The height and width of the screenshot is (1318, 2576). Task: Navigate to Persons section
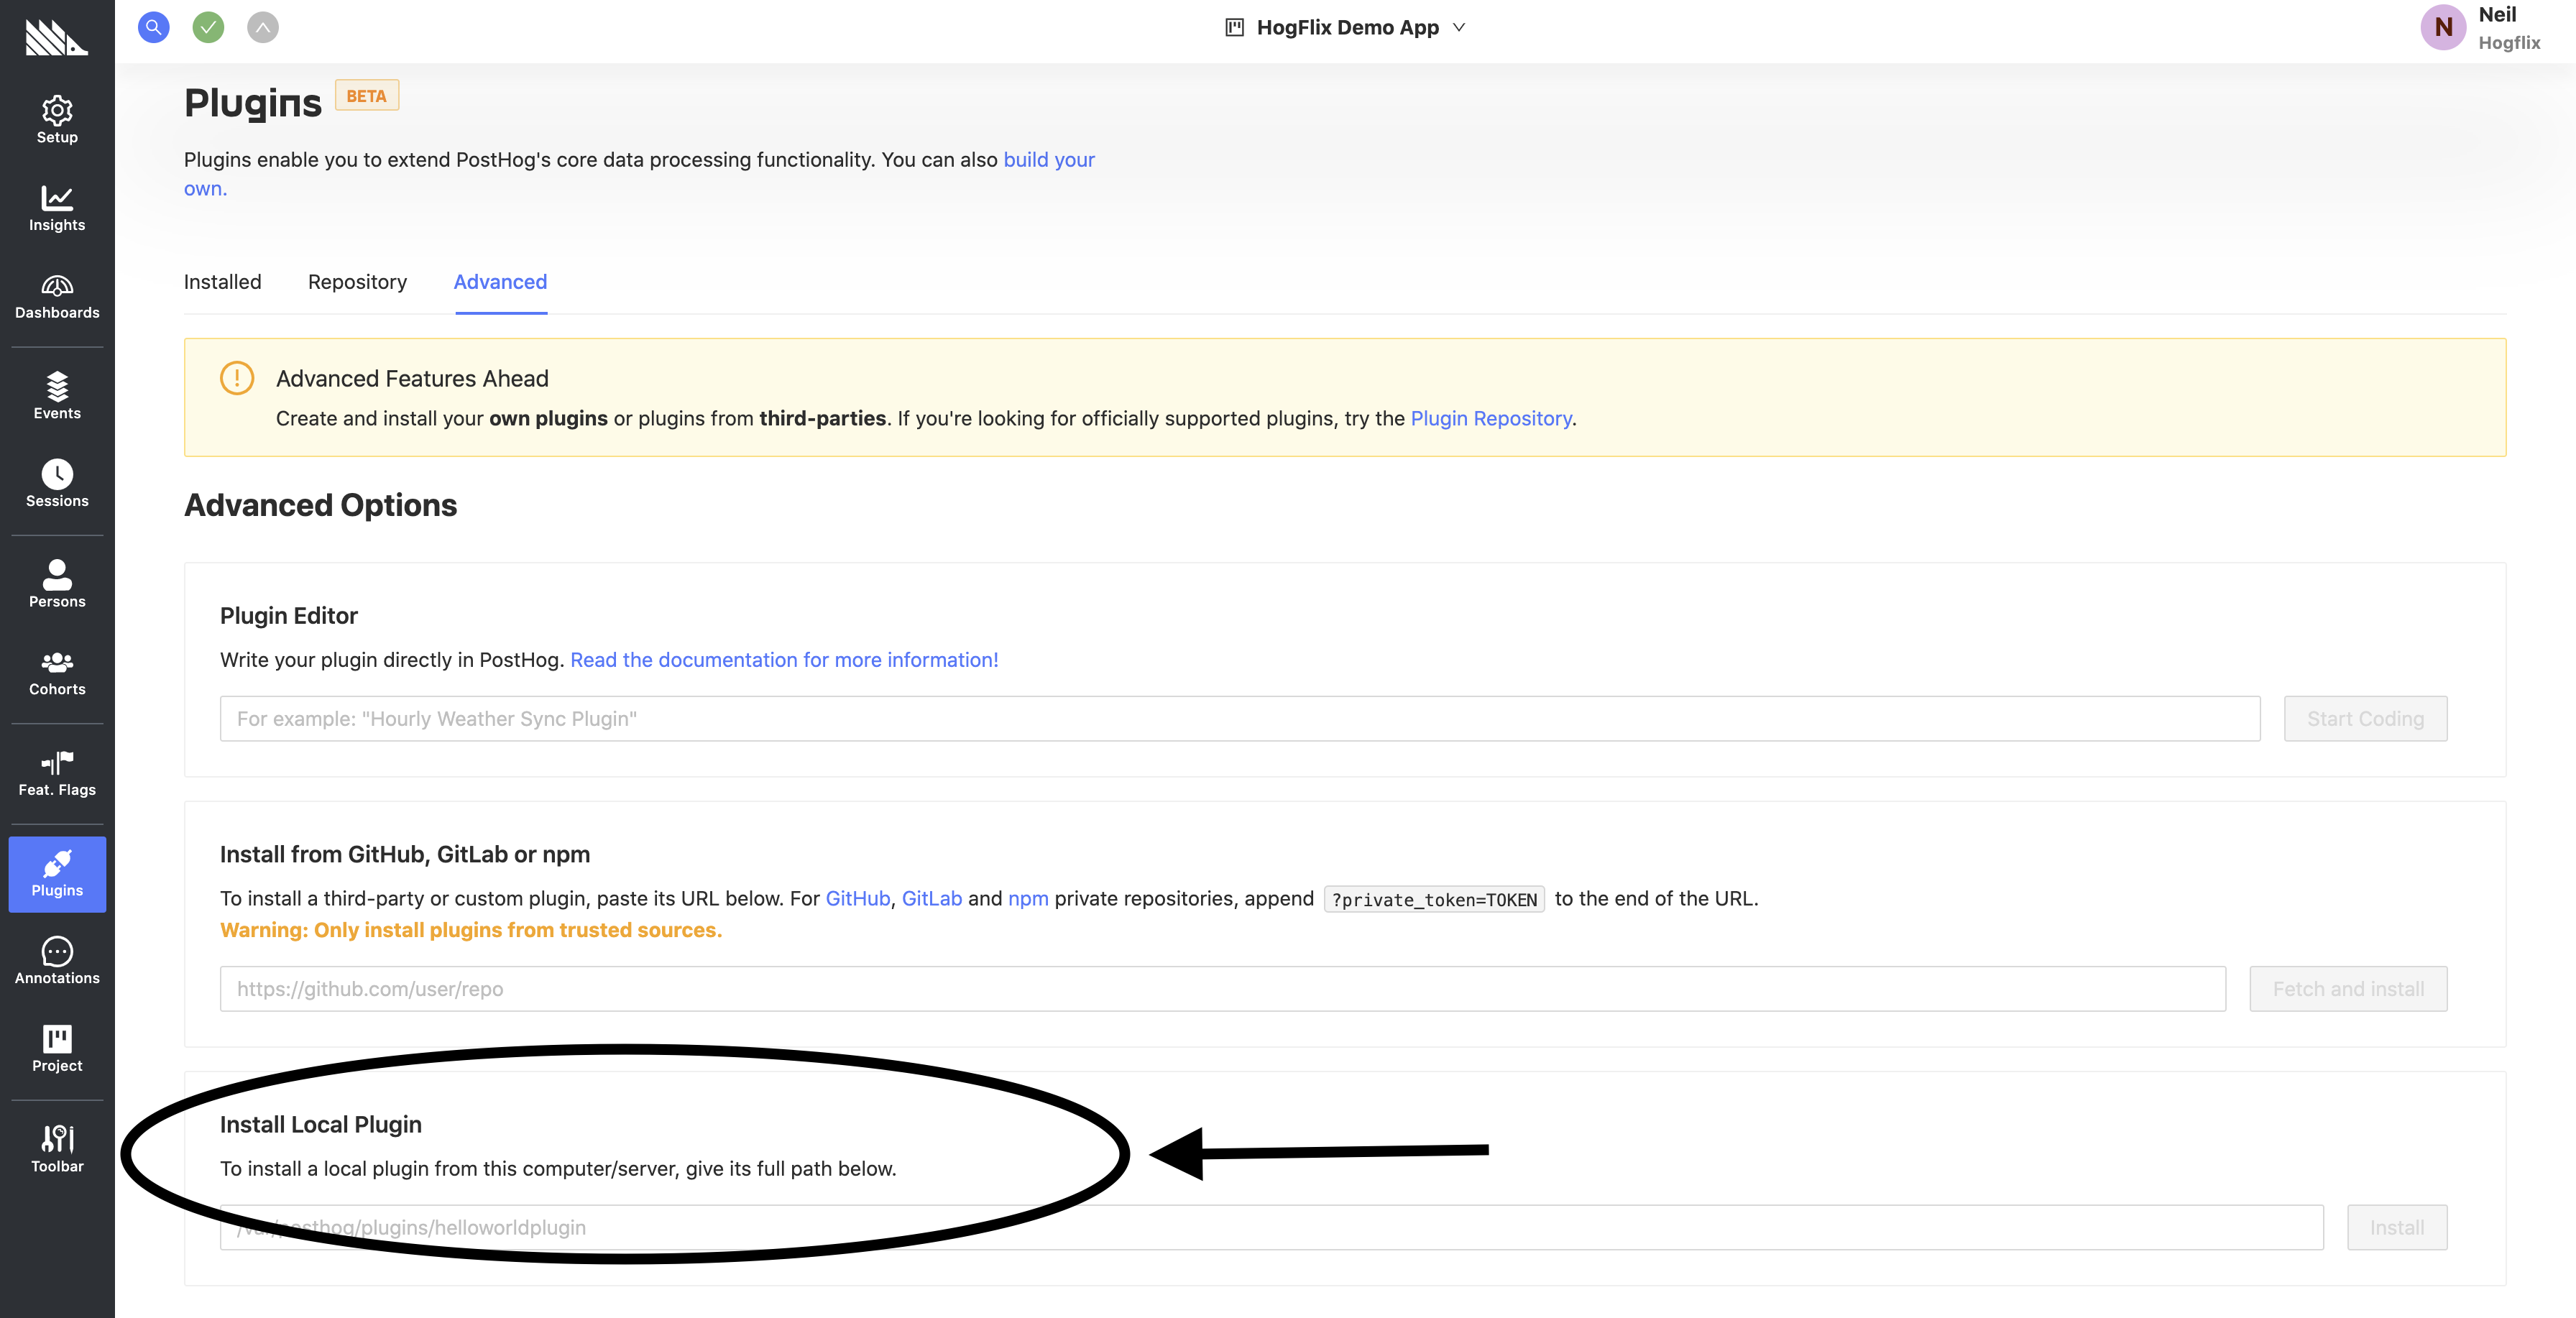click(x=55, y=580)
